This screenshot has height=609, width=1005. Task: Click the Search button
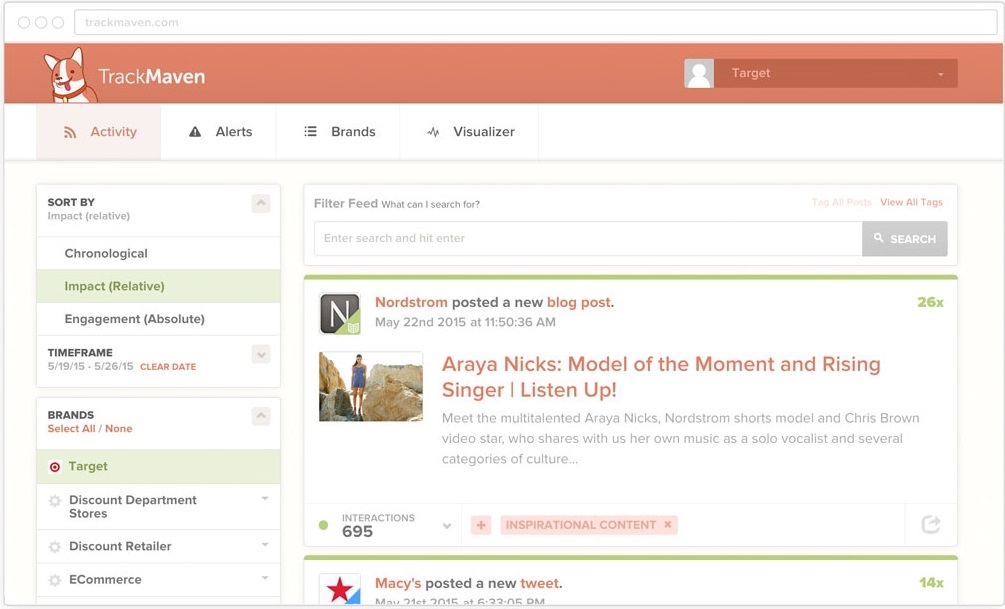pos(904,238)
